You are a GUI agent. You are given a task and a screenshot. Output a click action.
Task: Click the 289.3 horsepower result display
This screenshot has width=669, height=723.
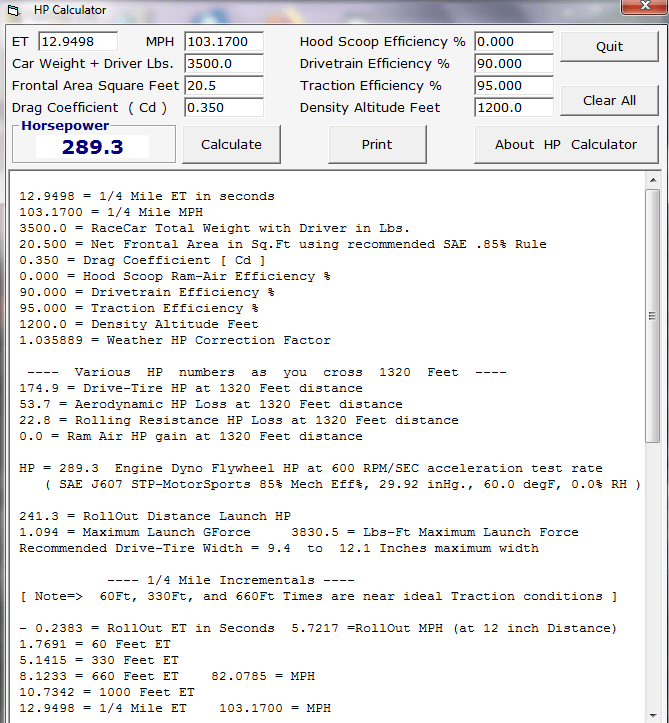pos(93,147)
